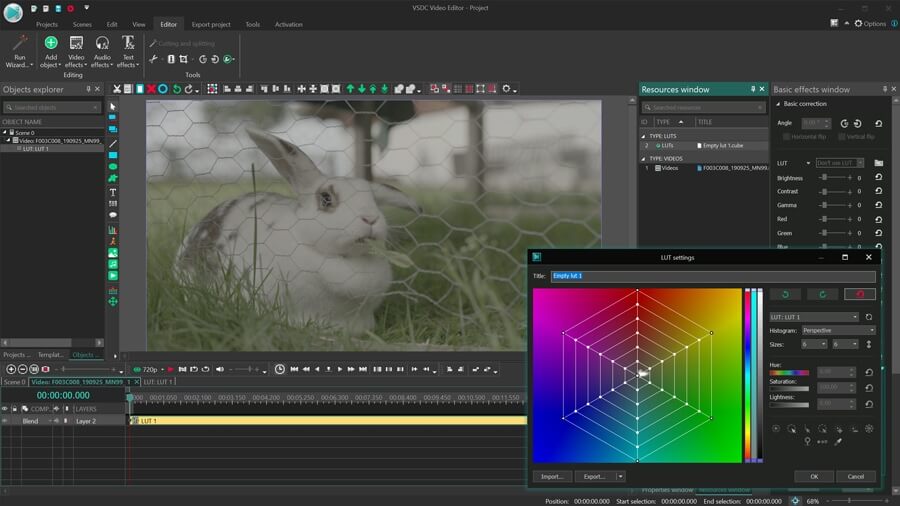Click the LUT folder browse icon
This screenshot has width=900, height=506.
coord(878,163)
